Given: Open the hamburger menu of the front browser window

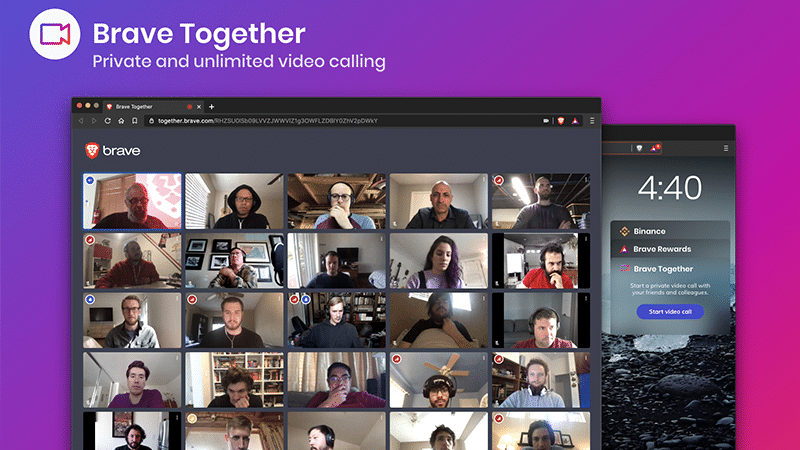Looking at the screenshot, I should coord(592,121).
